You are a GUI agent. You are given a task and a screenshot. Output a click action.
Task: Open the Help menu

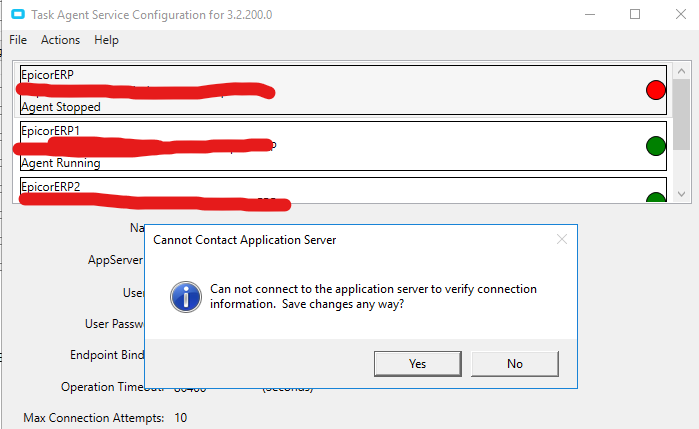point(106,40)
